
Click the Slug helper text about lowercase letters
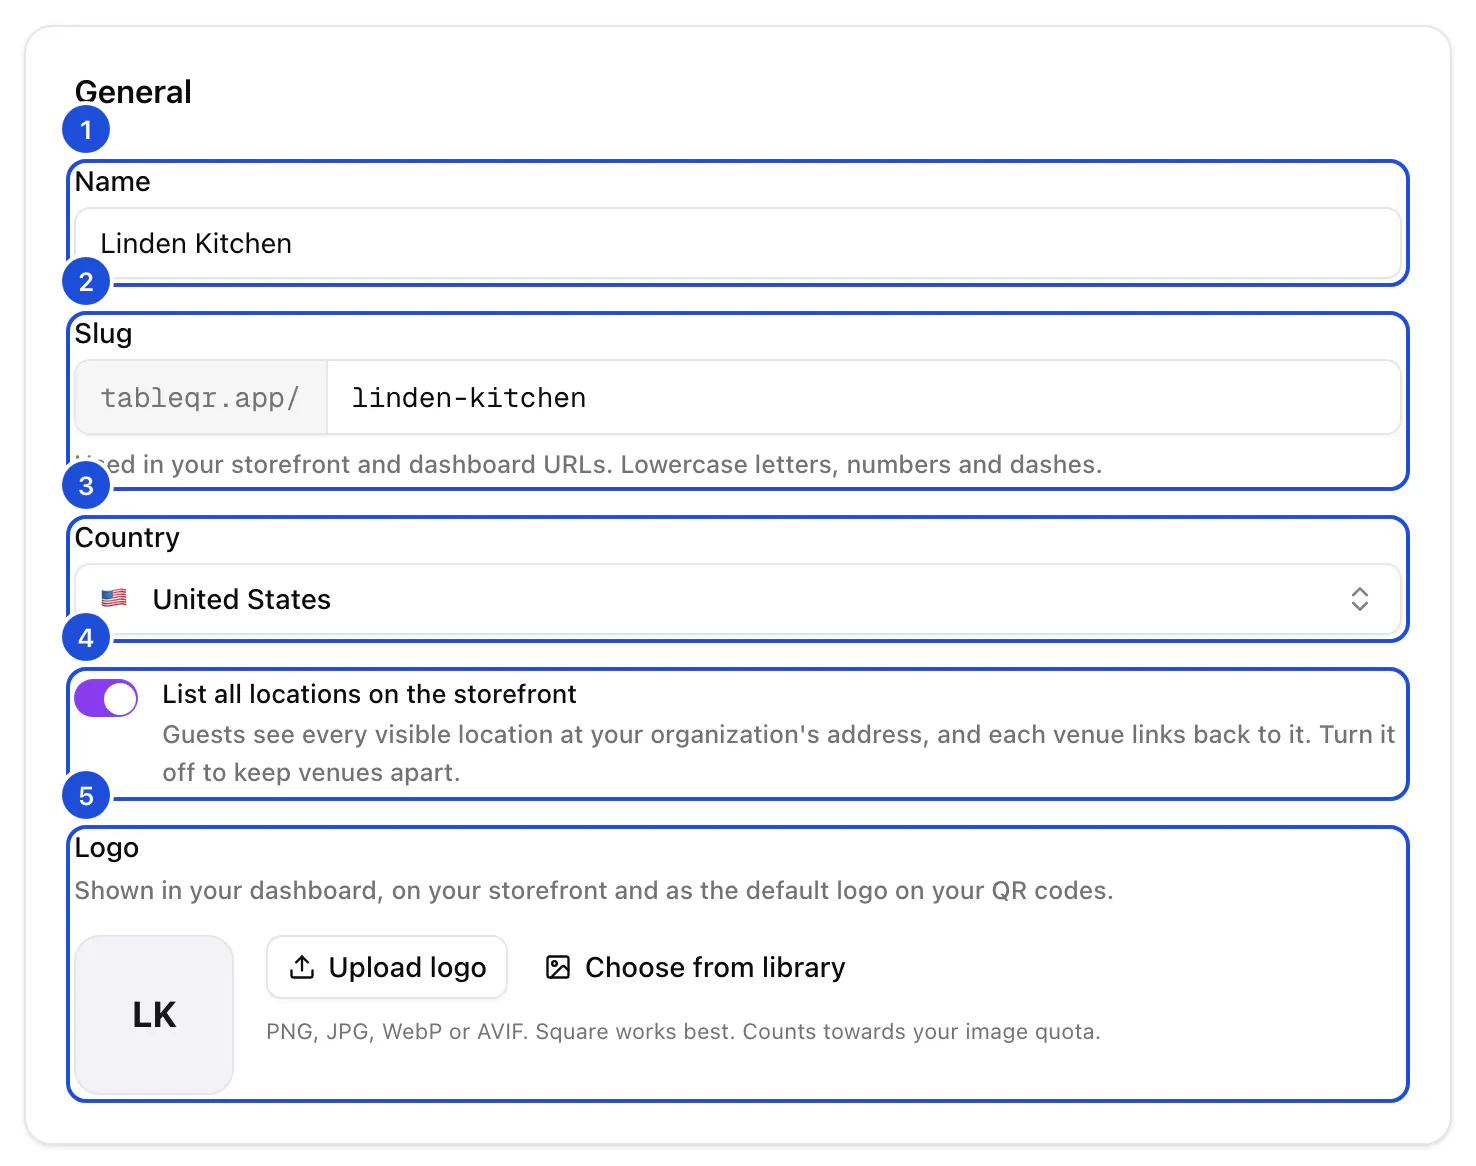[589, 465]
